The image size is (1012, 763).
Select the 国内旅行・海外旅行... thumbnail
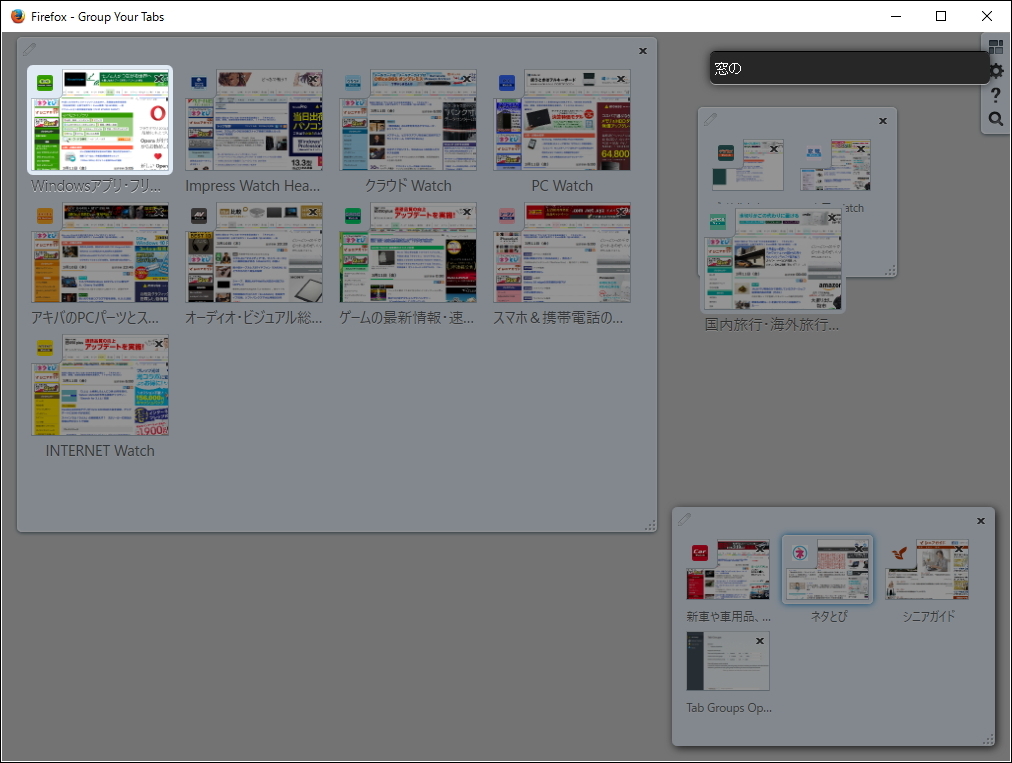[x=773, y=259]
